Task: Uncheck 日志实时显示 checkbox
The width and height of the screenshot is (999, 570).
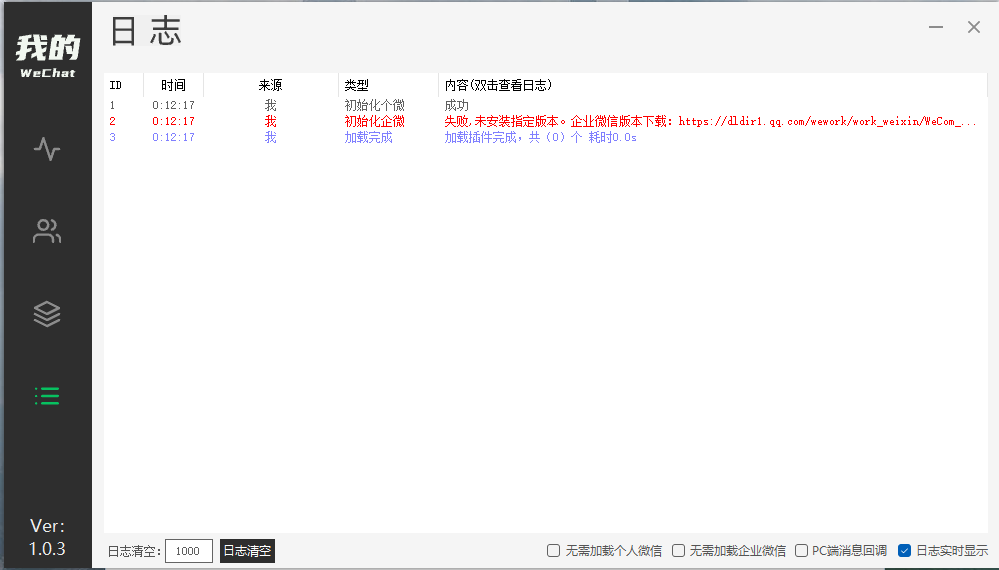Action: 904,550
